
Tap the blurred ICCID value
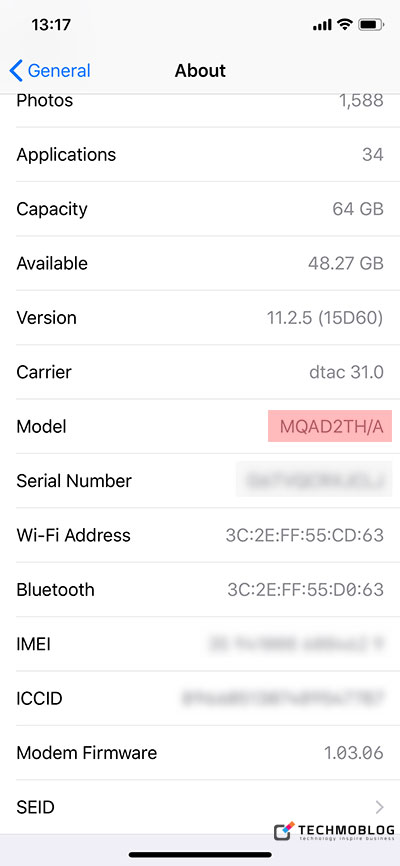(x=283, y=699)
